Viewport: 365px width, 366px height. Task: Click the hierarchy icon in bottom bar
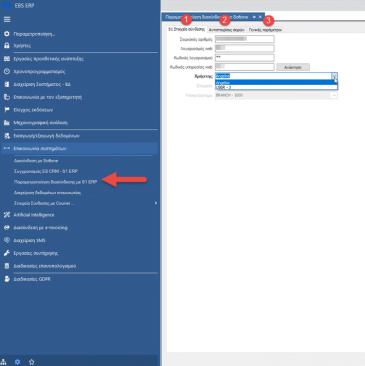click(x=3, y=362)
